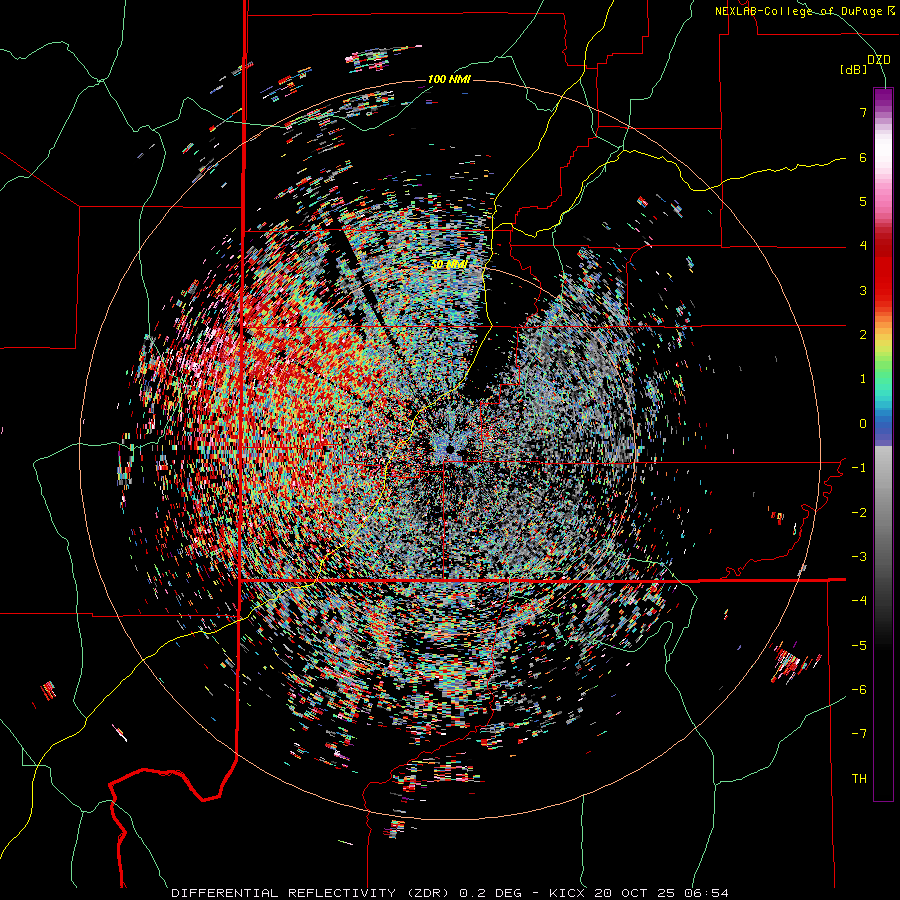Screen dimensions: 900x900
Task: Select the -4 value on the color scale
Action: point(859,601)
